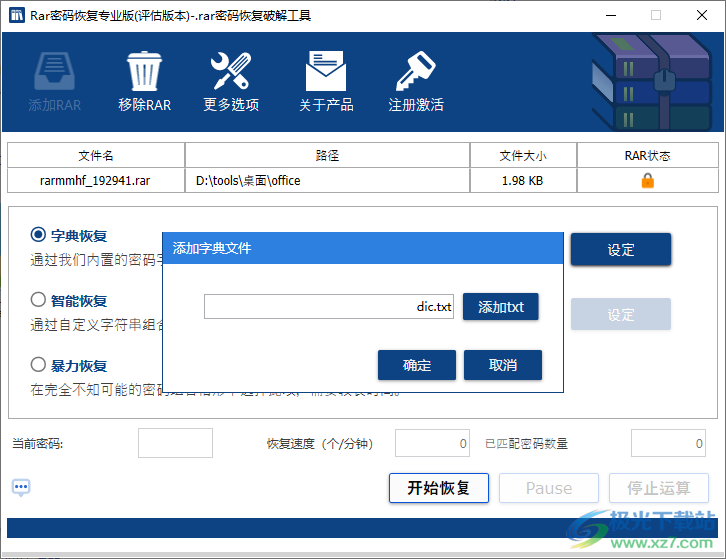
Task: Click the RAR Status (RAR状态) column header
Action: [648, 156]
